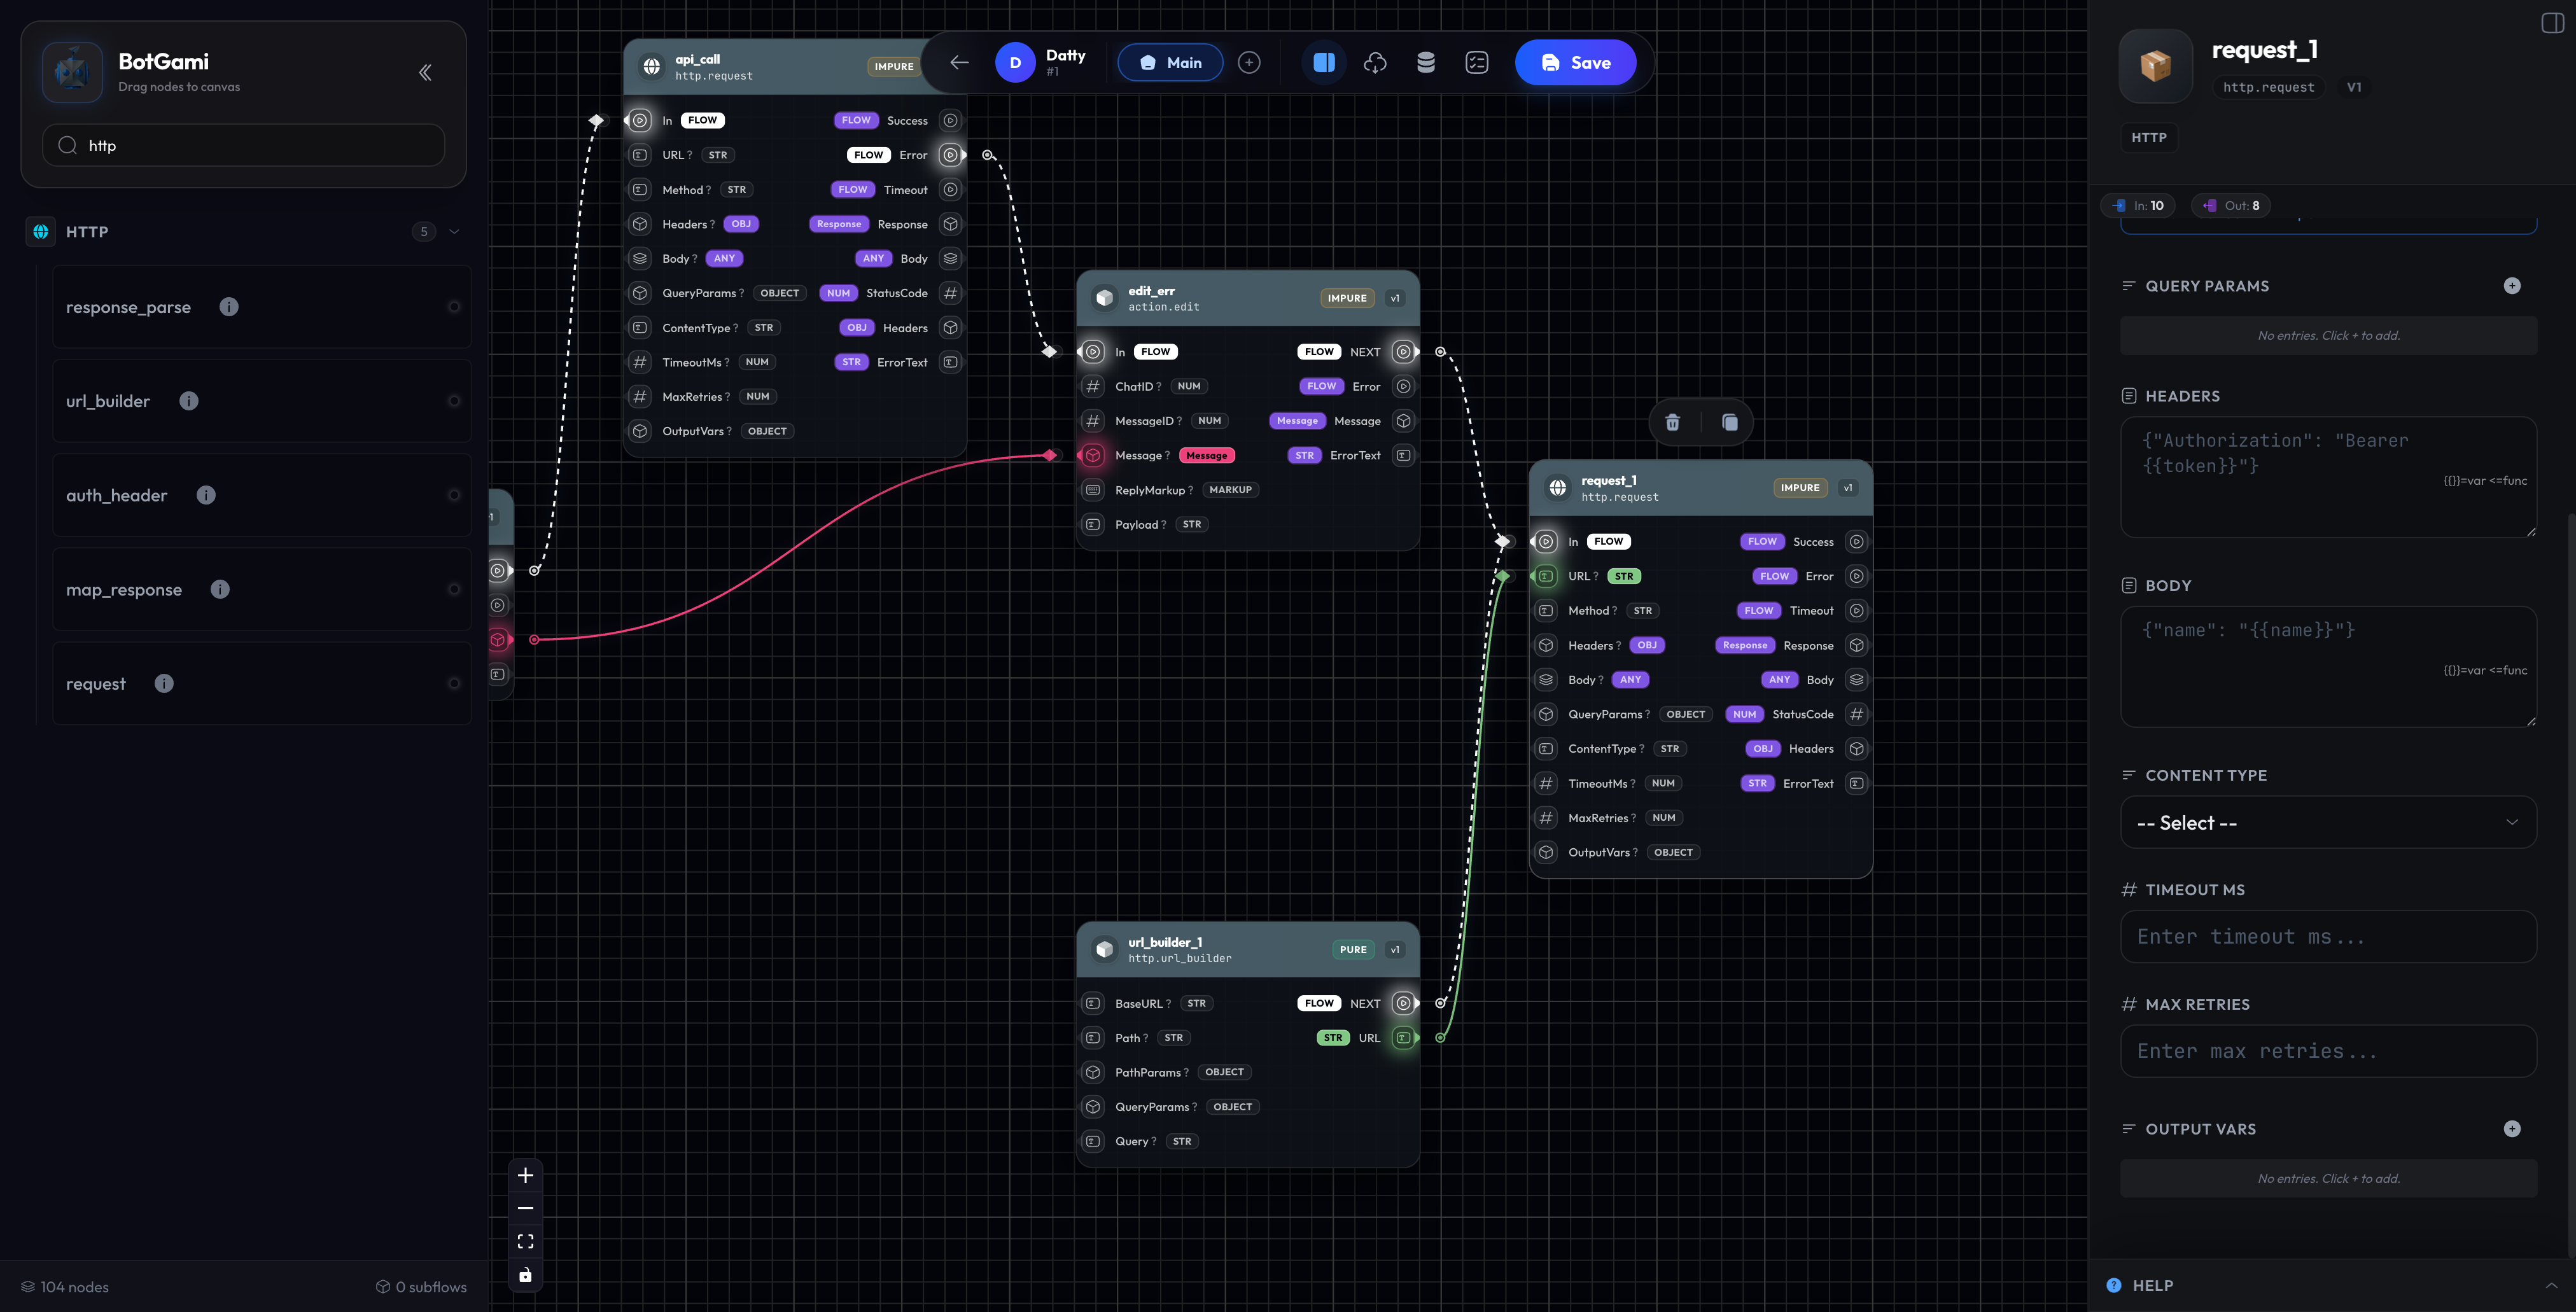Duplicate node with copy icon

click(x=1729, y=422)
